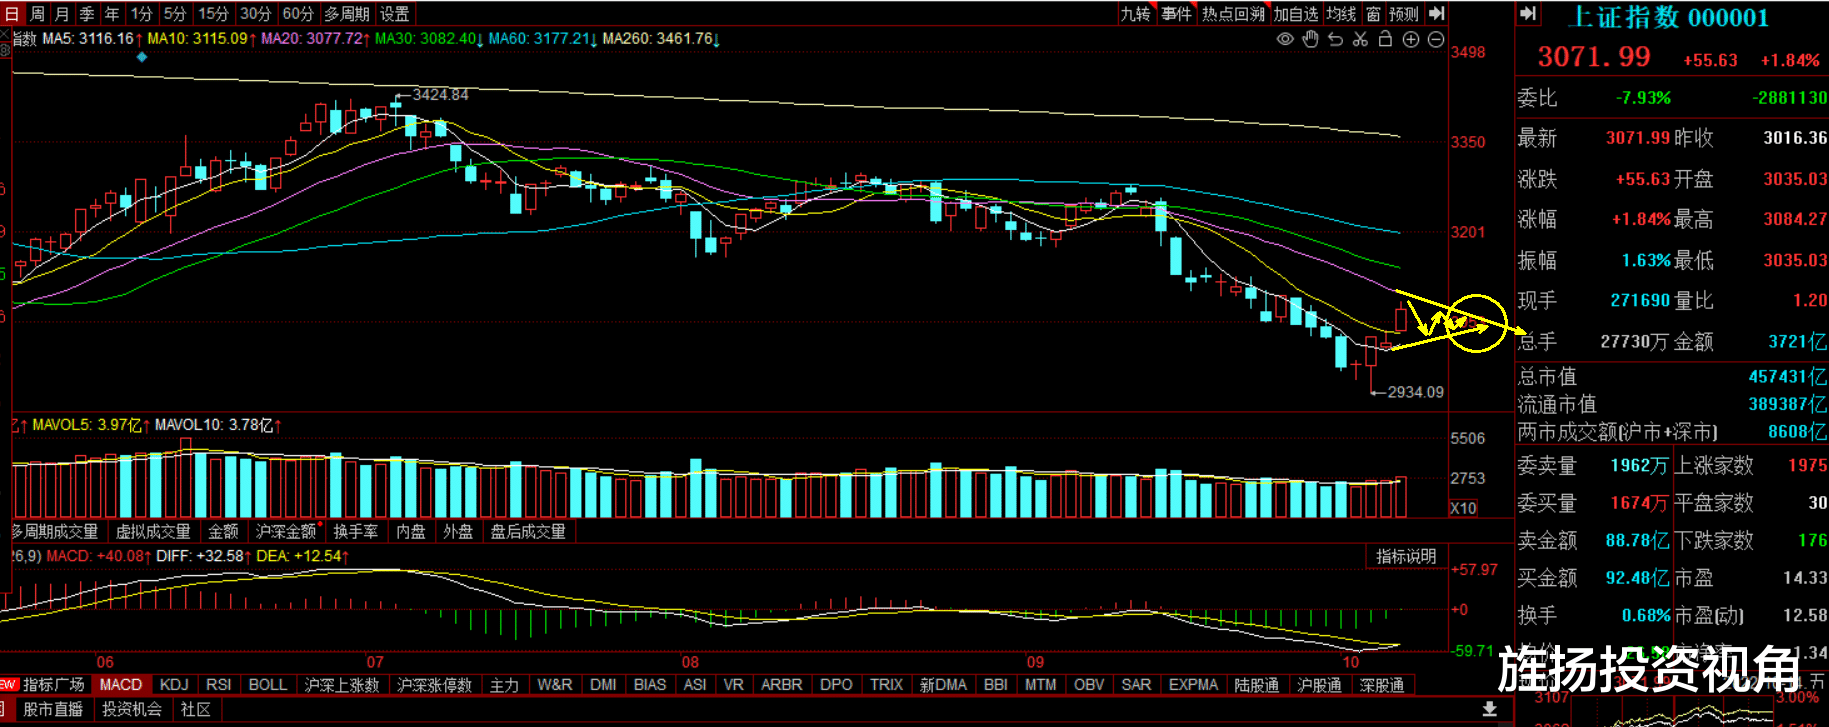Select 陆股通 indicator tab
1829x727 pixels.
tap(1257, 685)
